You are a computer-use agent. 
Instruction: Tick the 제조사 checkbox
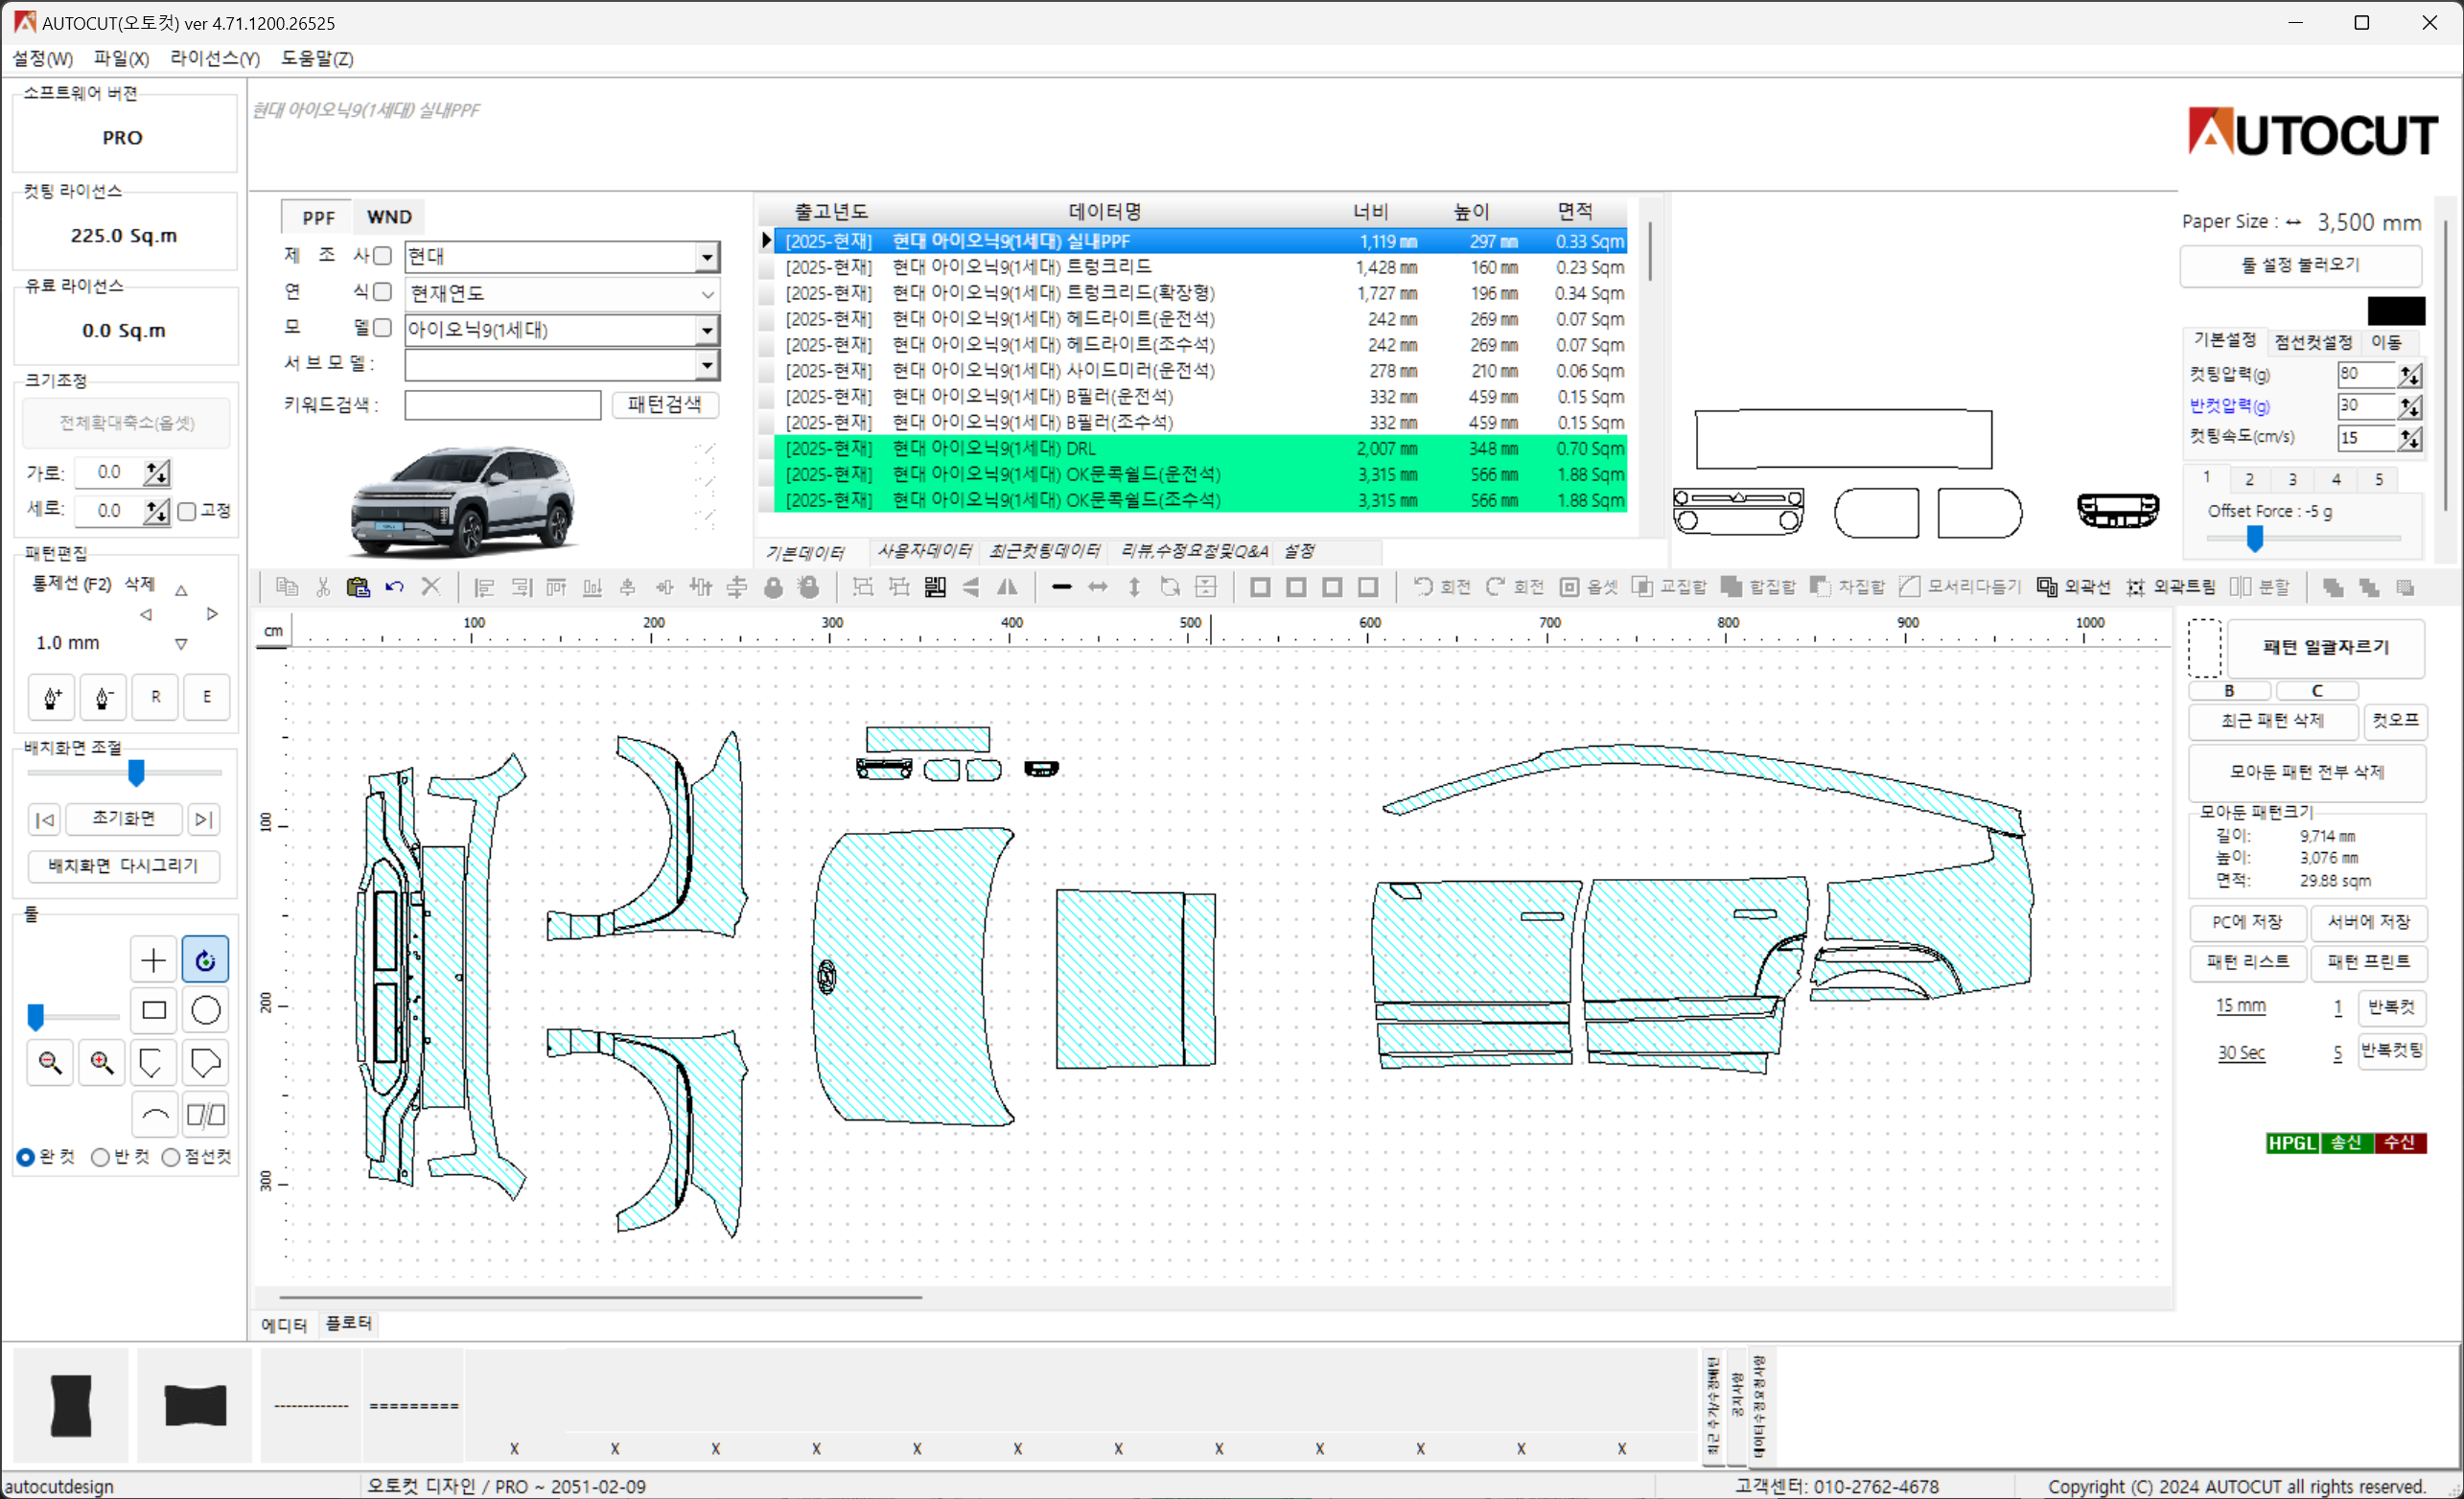(x=382, y=256)
